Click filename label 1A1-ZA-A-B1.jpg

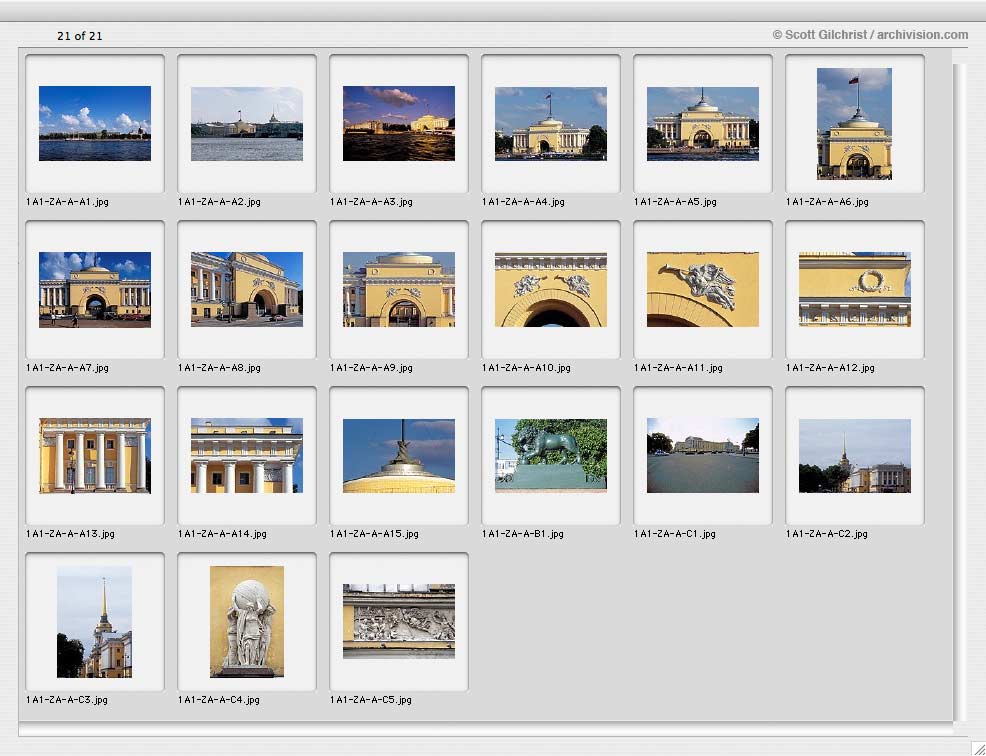523,534
